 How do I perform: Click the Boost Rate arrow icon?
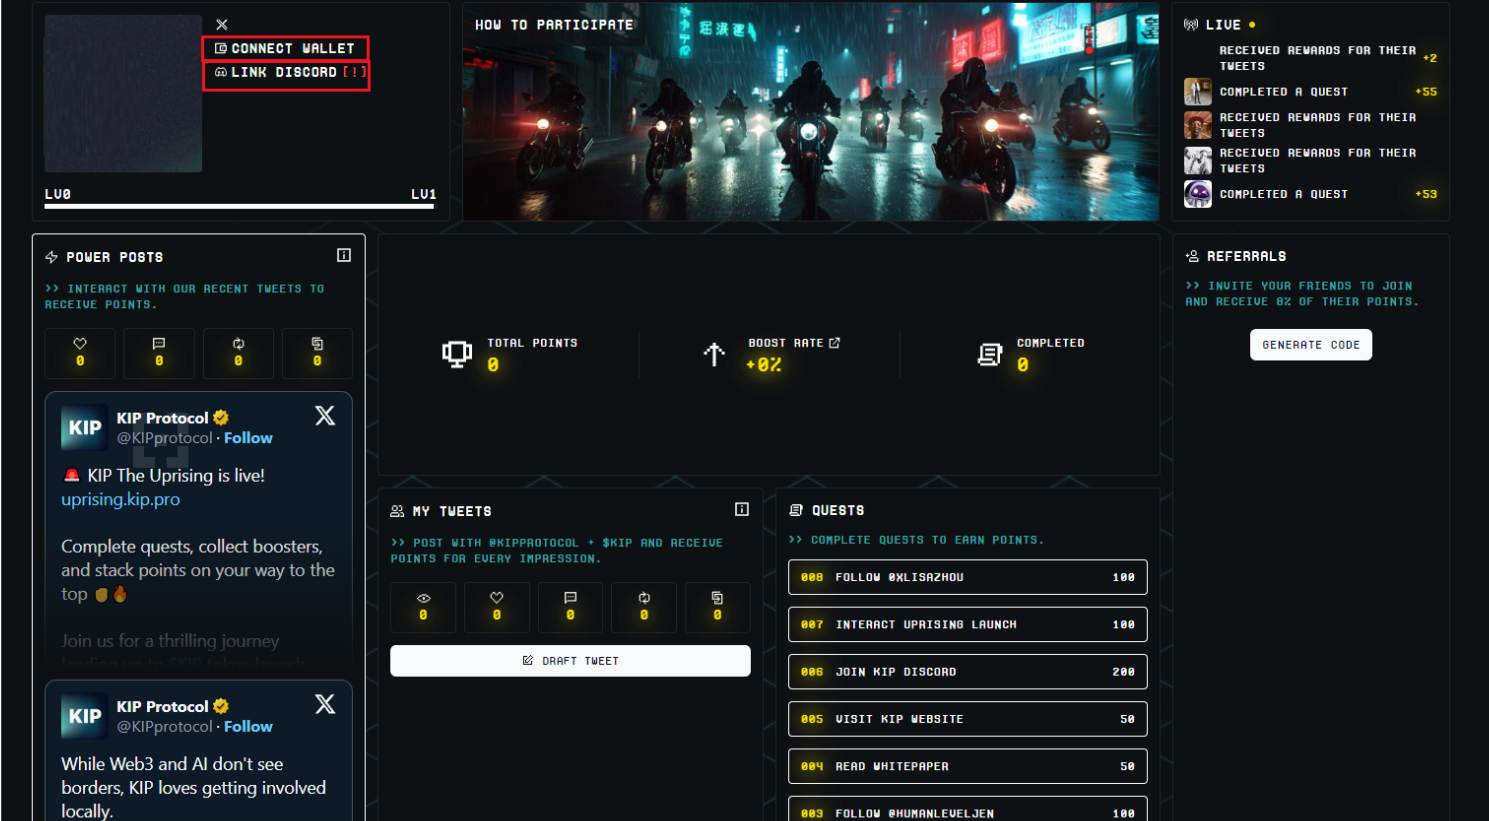714,354
